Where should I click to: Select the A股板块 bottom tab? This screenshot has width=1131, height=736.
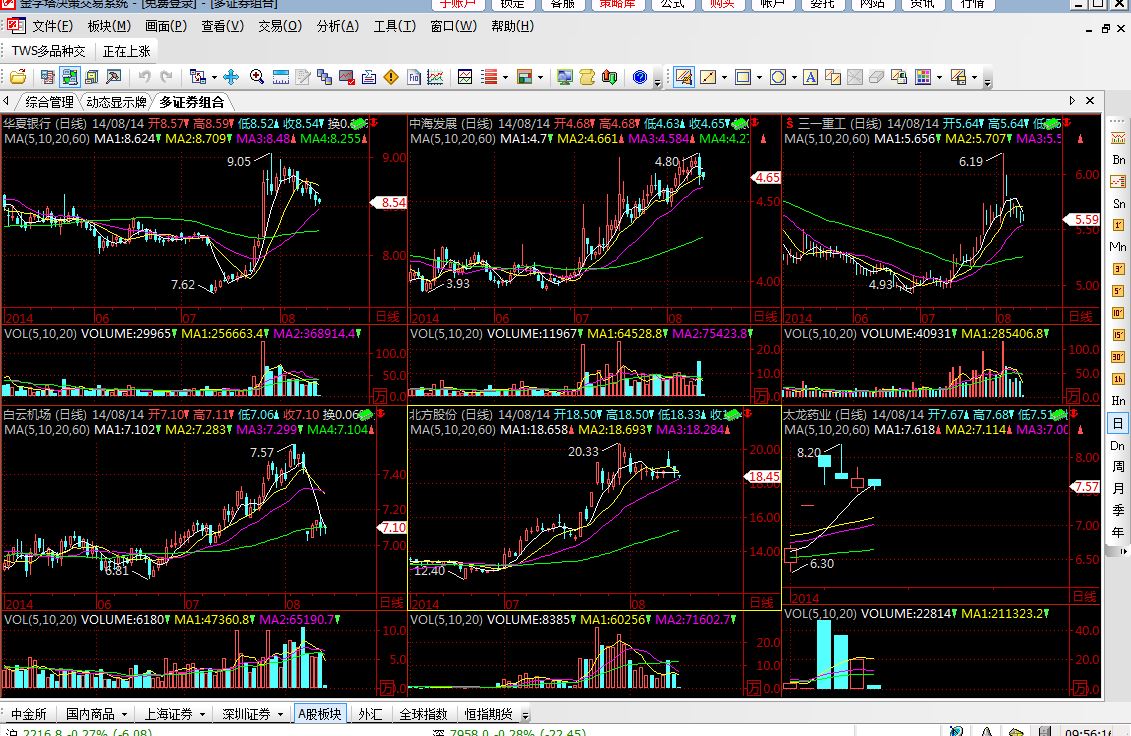320,714
